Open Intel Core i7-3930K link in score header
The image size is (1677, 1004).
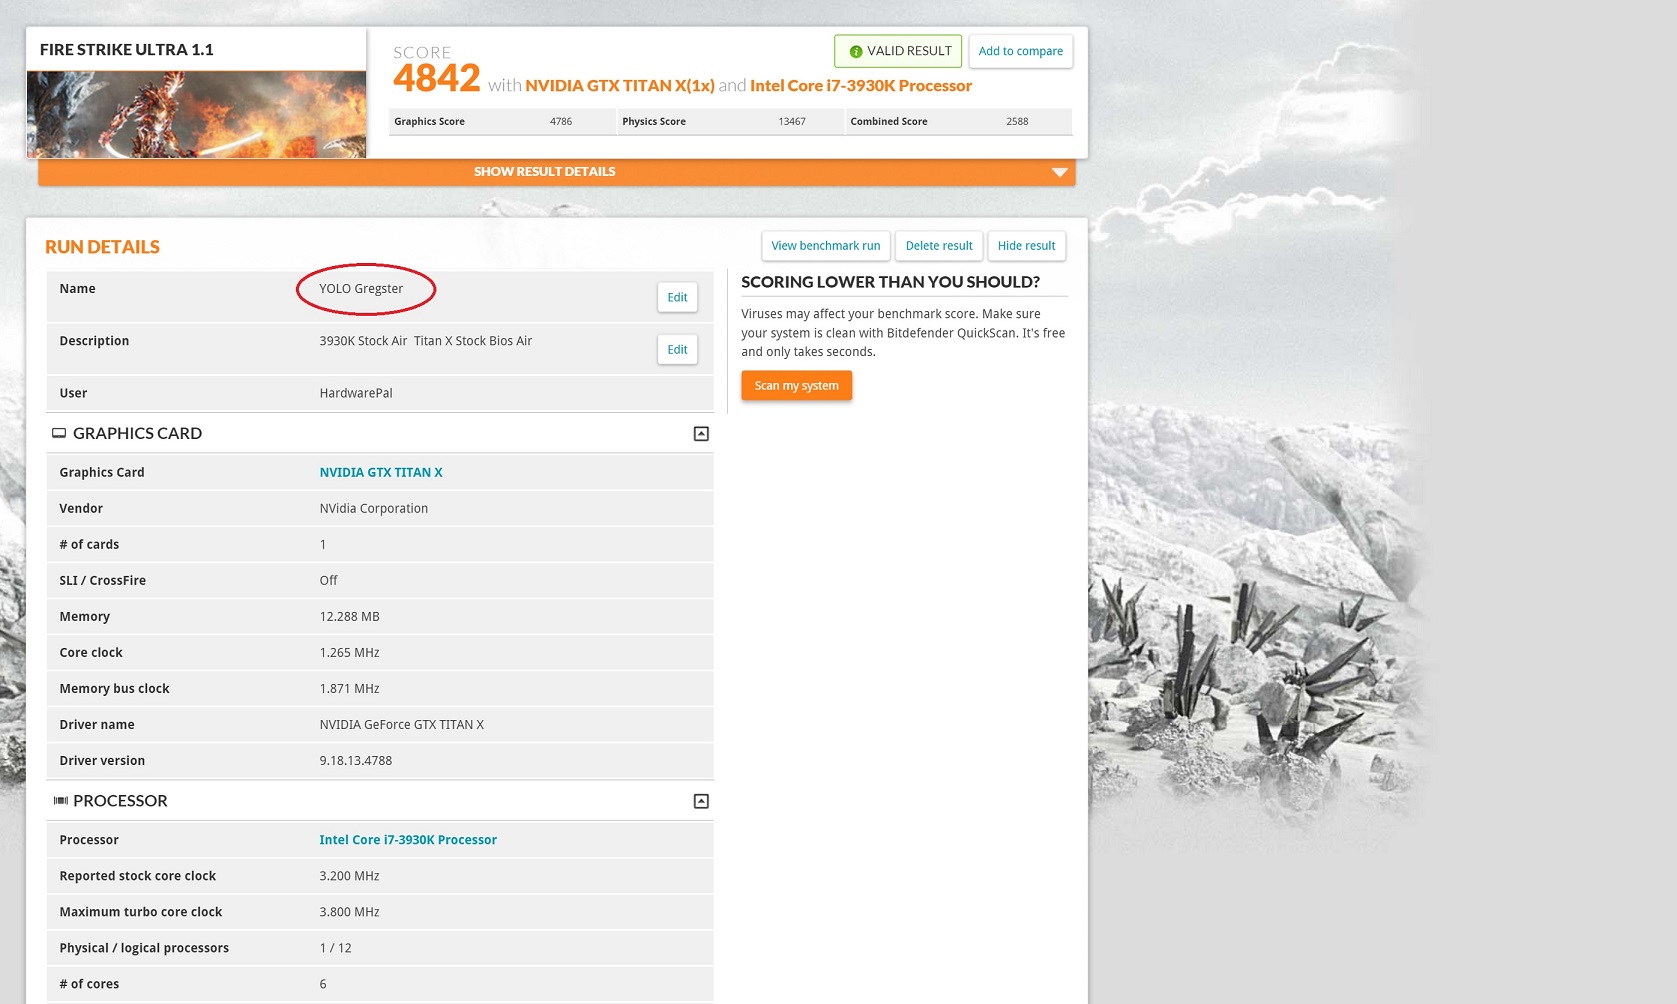(861, 86)
